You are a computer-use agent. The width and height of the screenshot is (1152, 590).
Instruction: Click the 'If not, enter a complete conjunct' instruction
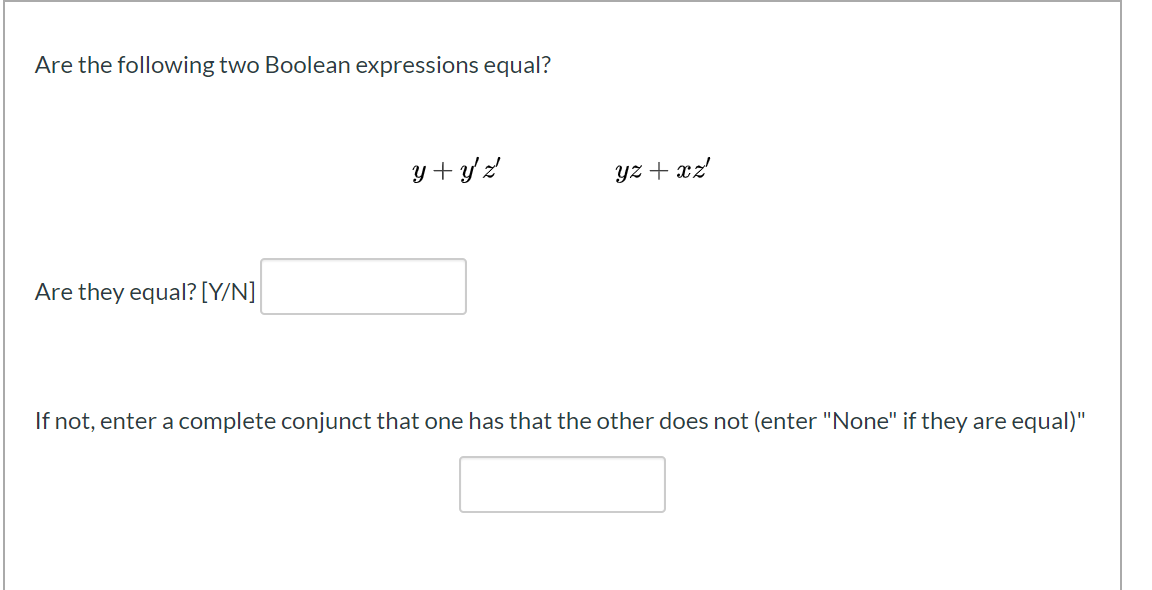pos(560,422)
